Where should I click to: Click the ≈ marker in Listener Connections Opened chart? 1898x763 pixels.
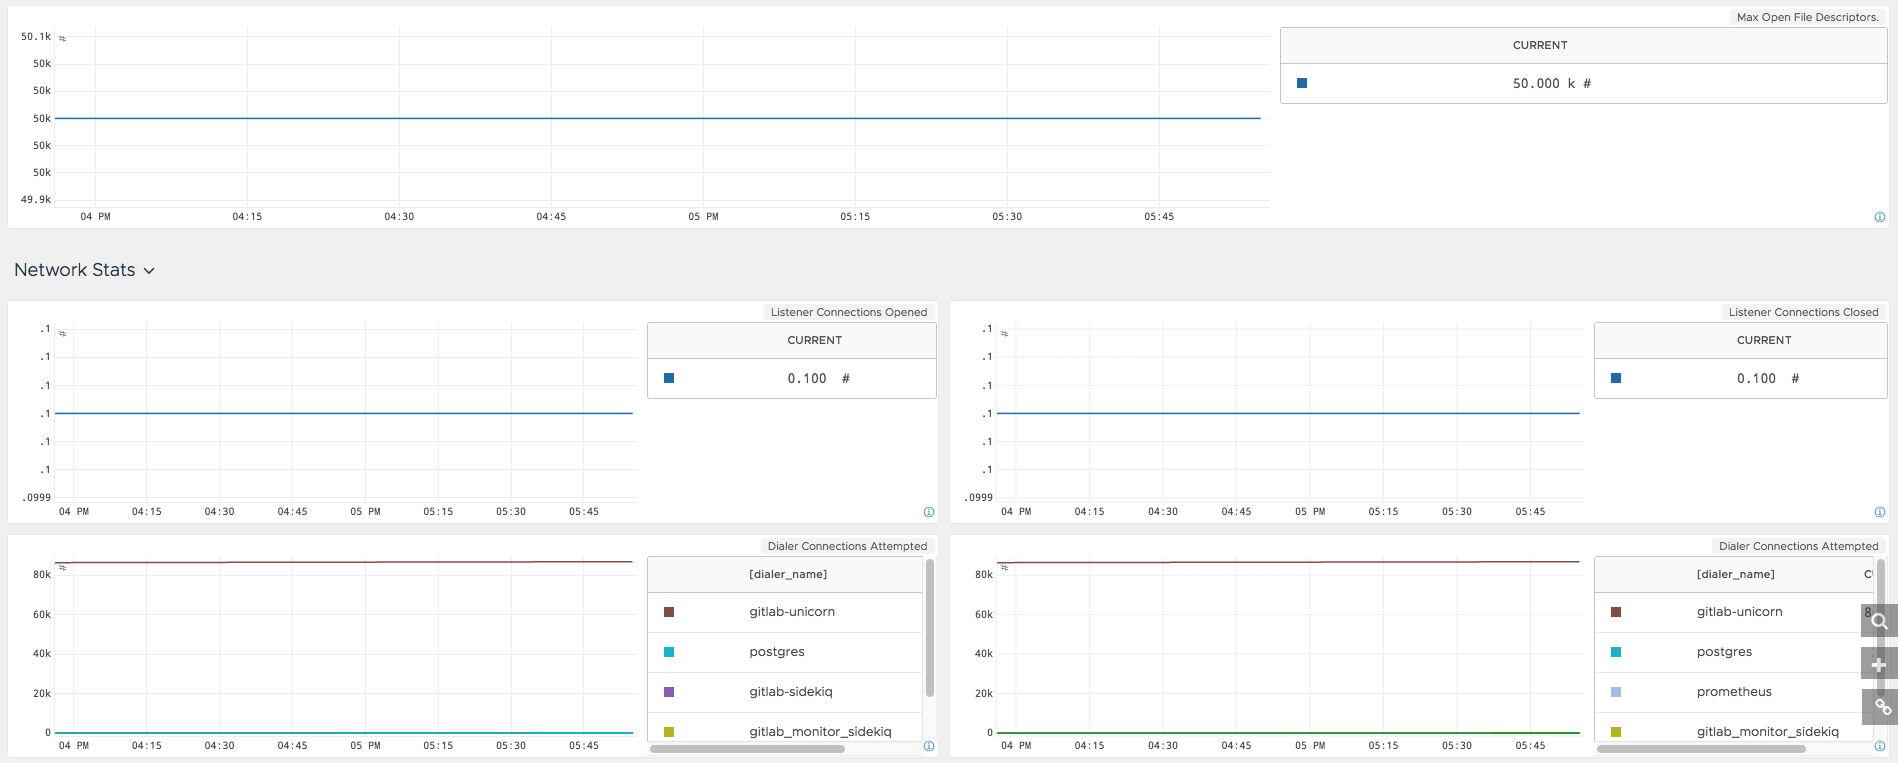62,333
